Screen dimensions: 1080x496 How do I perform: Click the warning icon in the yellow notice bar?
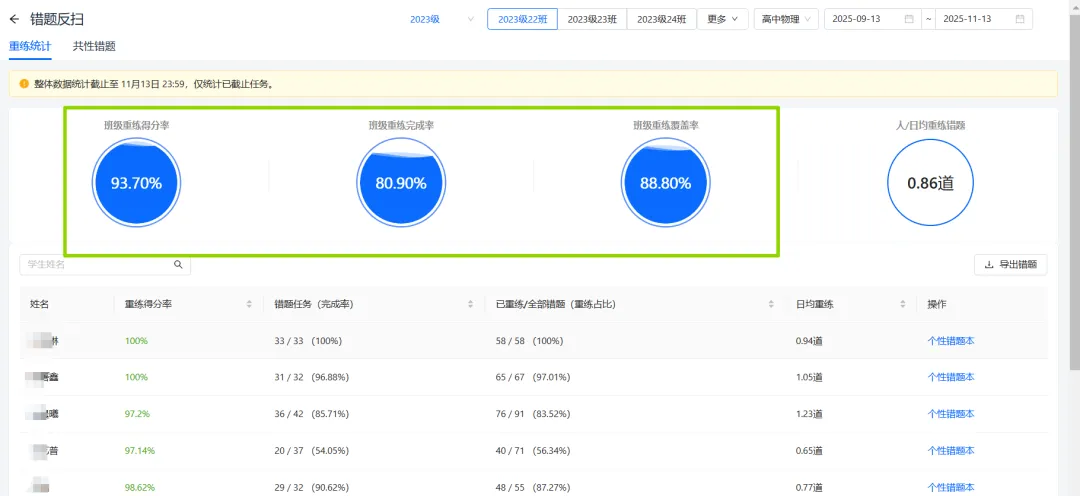pos(24,84)
